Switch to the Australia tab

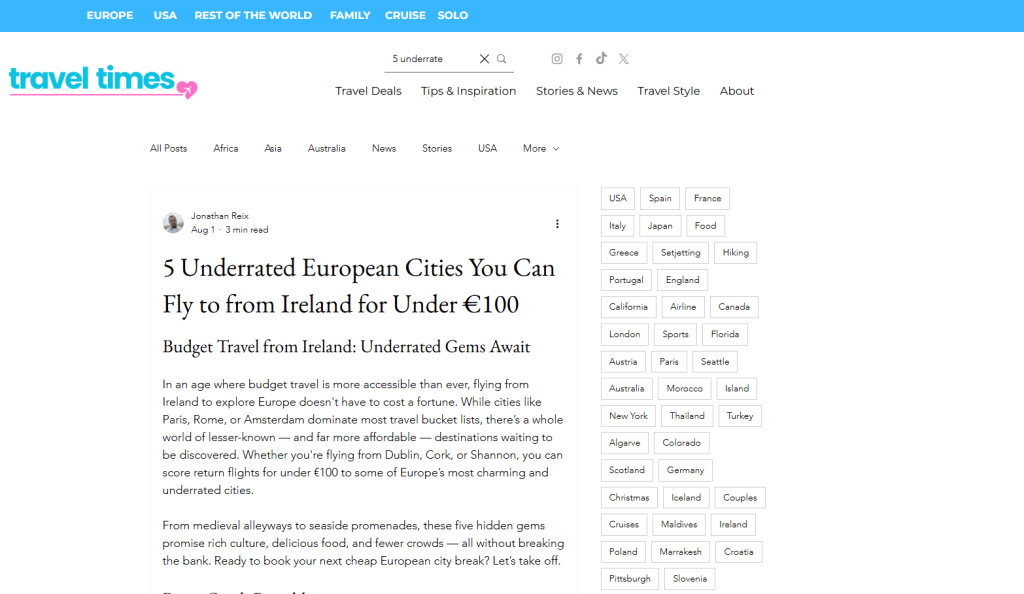326,148
